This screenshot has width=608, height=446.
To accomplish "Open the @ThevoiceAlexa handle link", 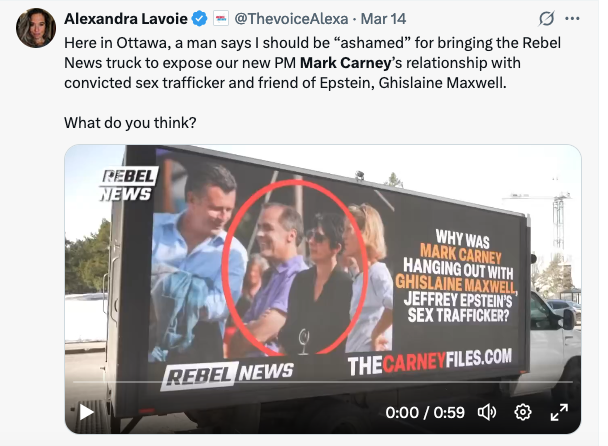I will [291, 19].
